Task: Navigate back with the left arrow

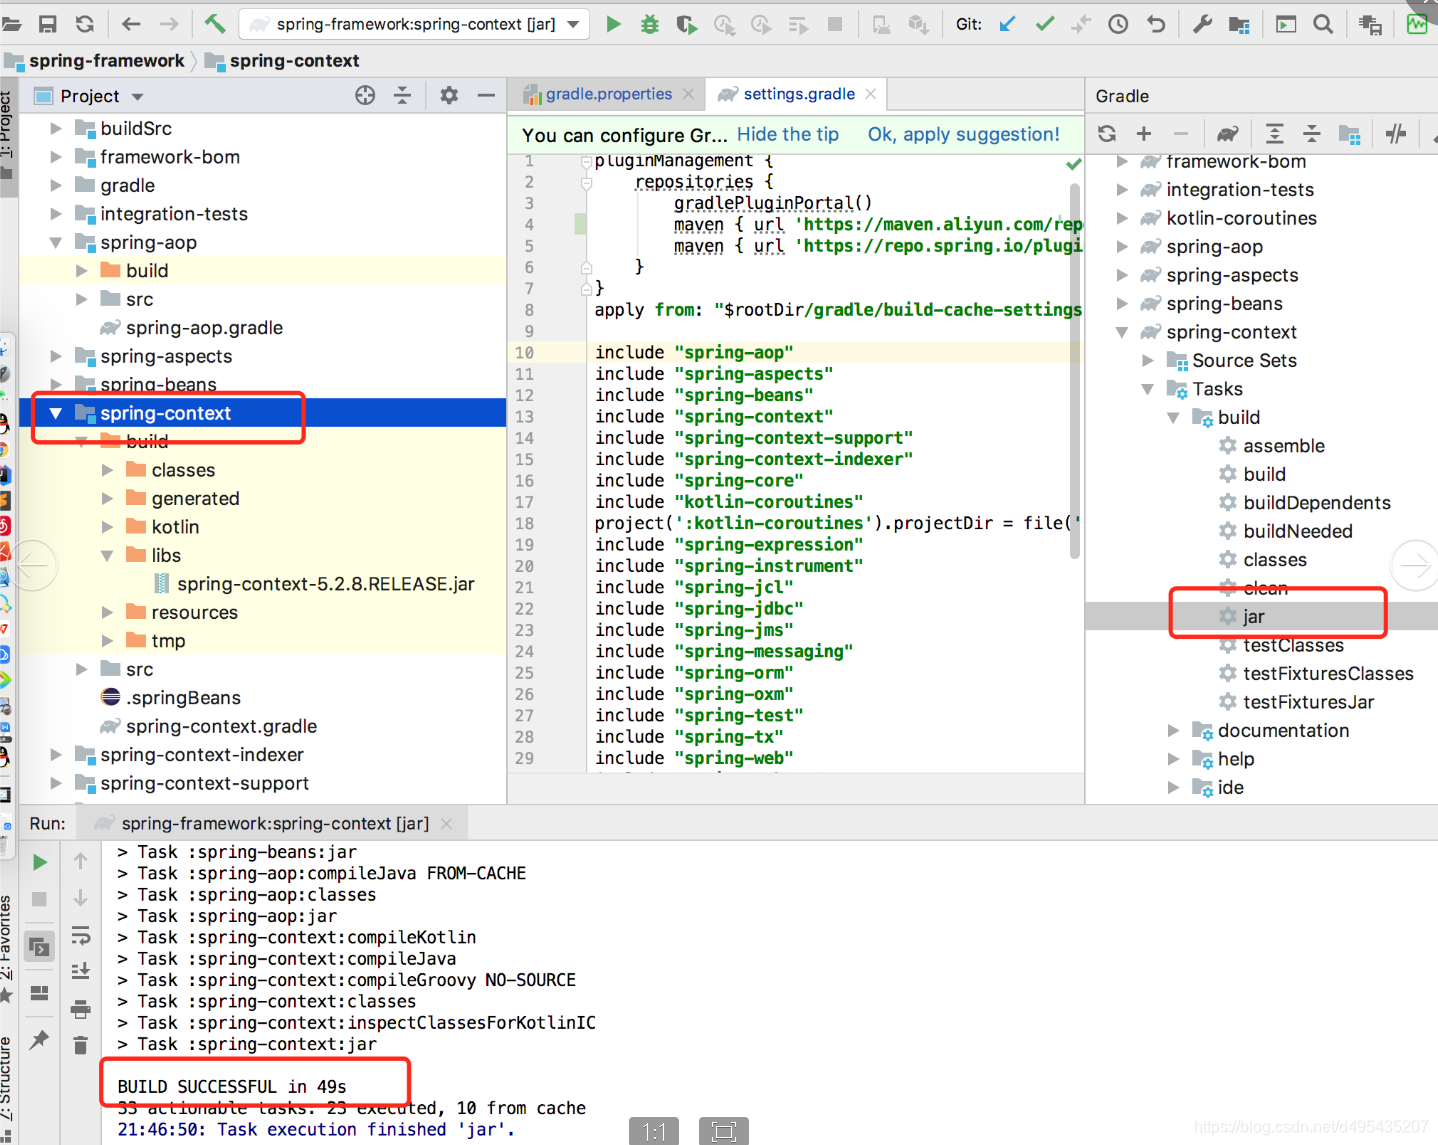Action: (131, 24)
